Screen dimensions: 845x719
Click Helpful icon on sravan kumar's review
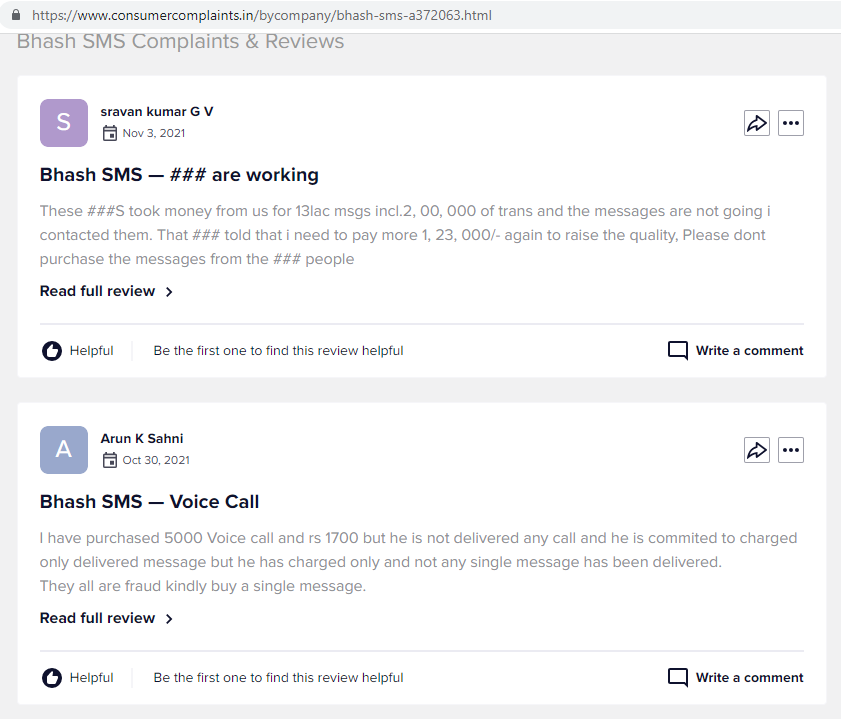pyautogui.click(x=52, y=351)
